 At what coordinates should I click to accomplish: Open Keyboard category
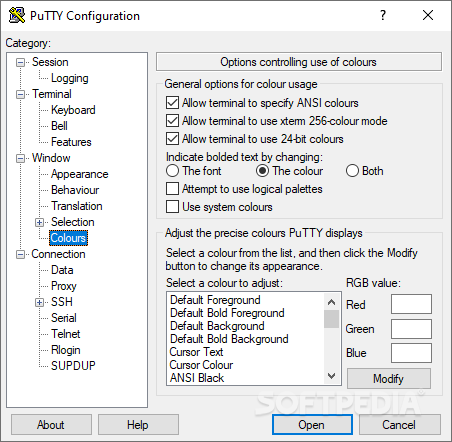73,110
